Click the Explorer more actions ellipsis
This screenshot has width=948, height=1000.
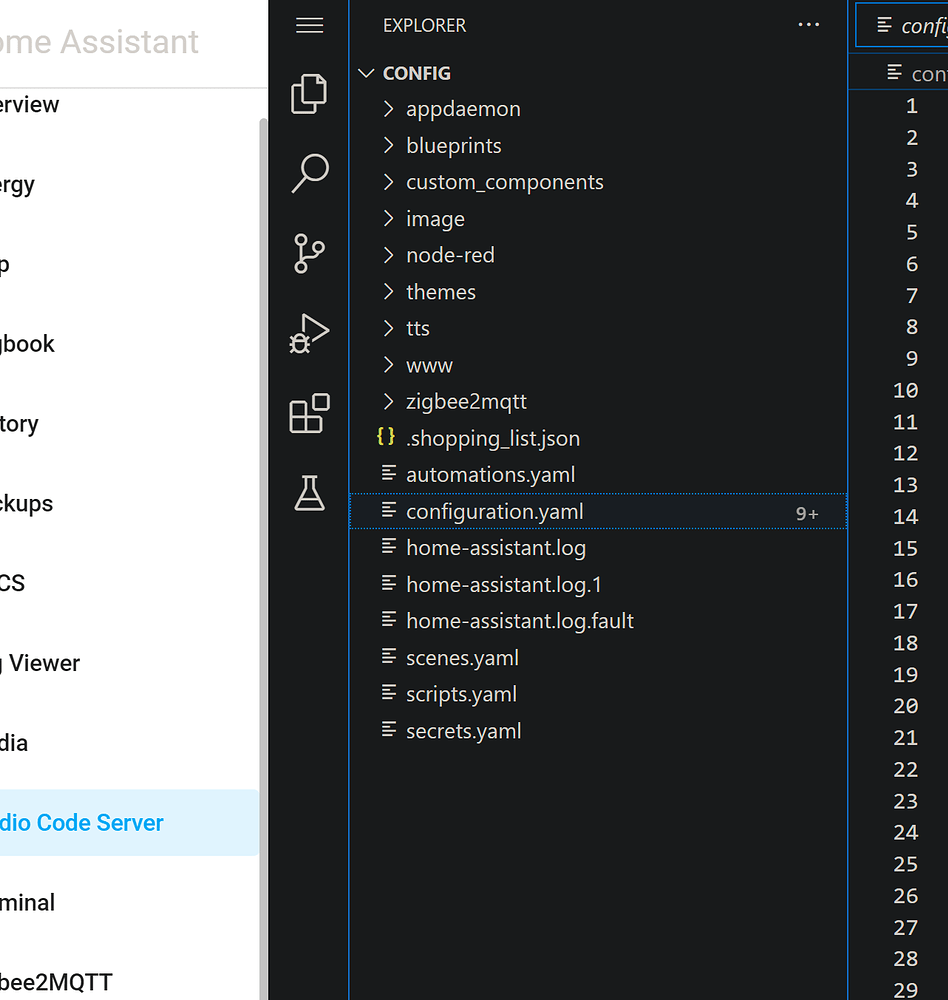808,26
